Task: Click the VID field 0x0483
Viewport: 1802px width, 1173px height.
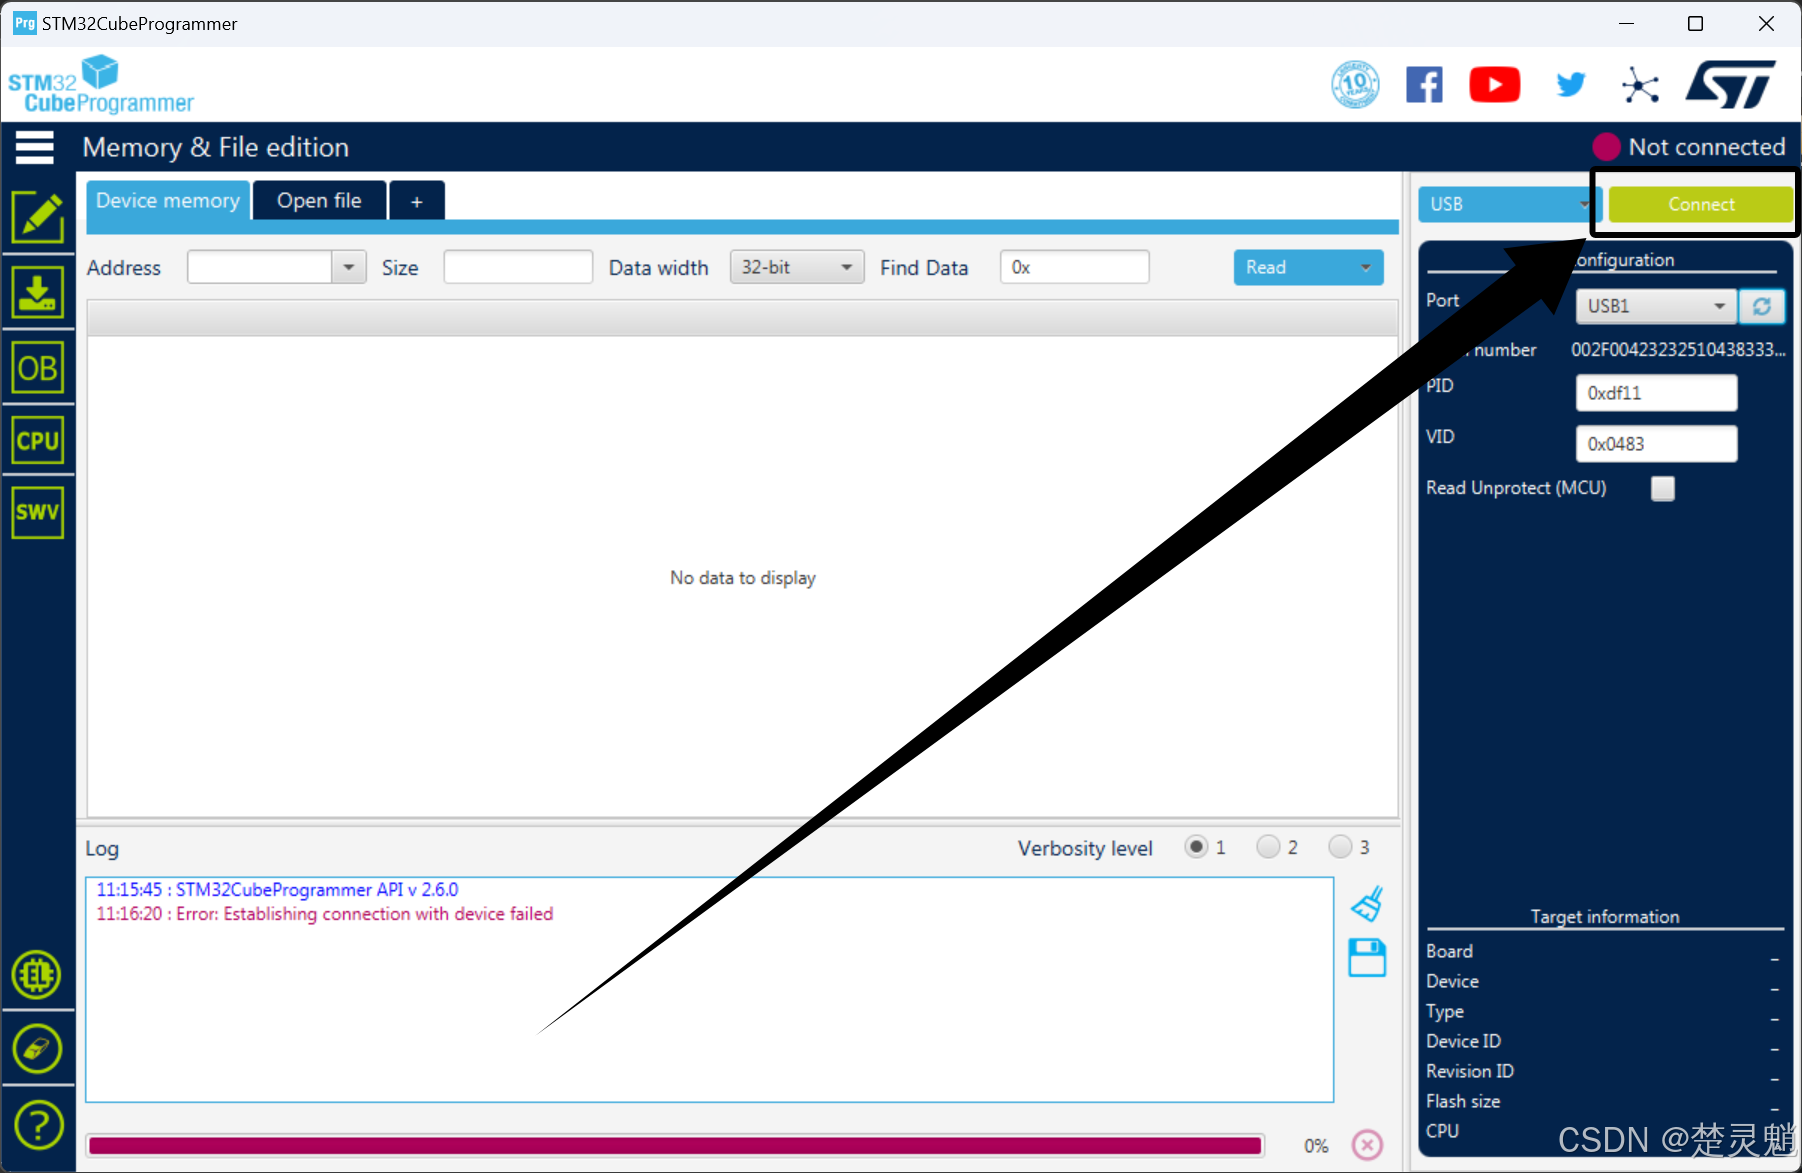Action: pyautogui.click(x=1656, y=444)
